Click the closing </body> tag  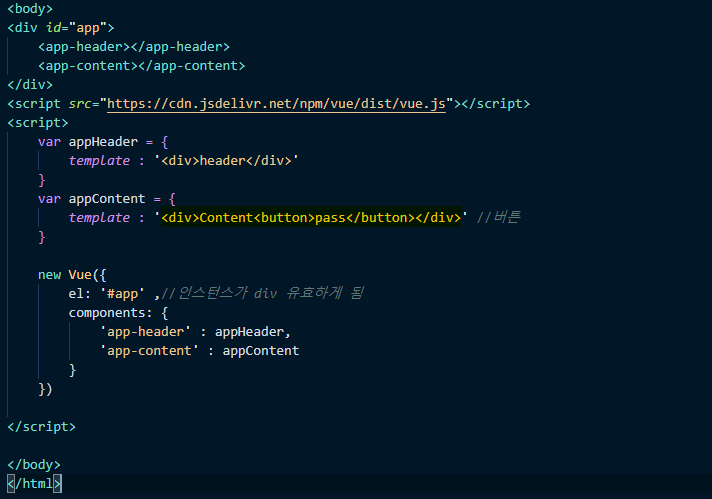coord(34,465)
